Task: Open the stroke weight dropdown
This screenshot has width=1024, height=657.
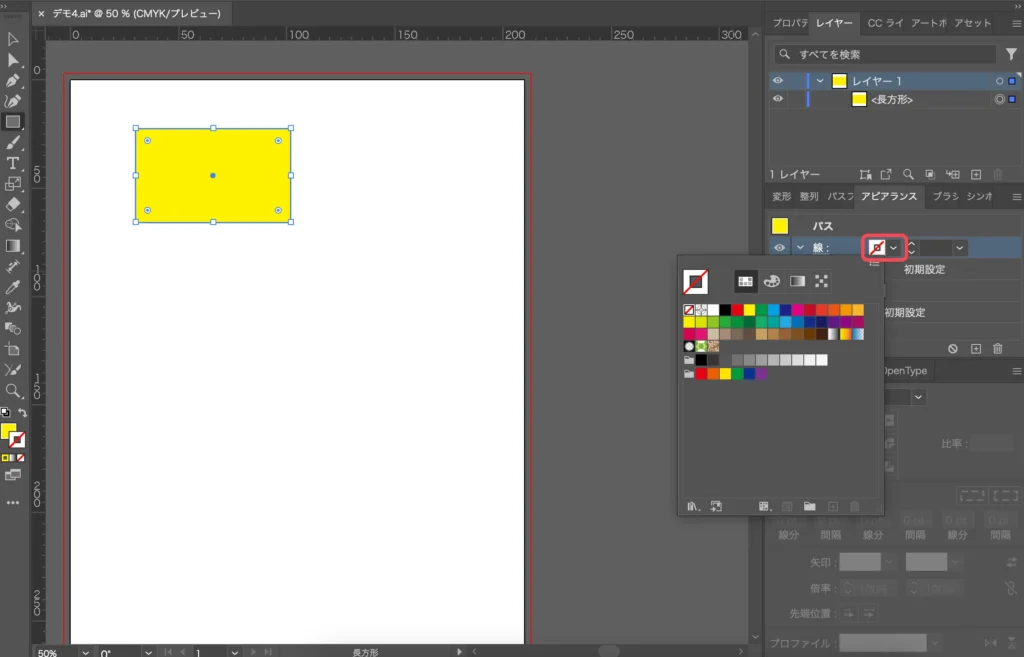Action: [960, 248]
